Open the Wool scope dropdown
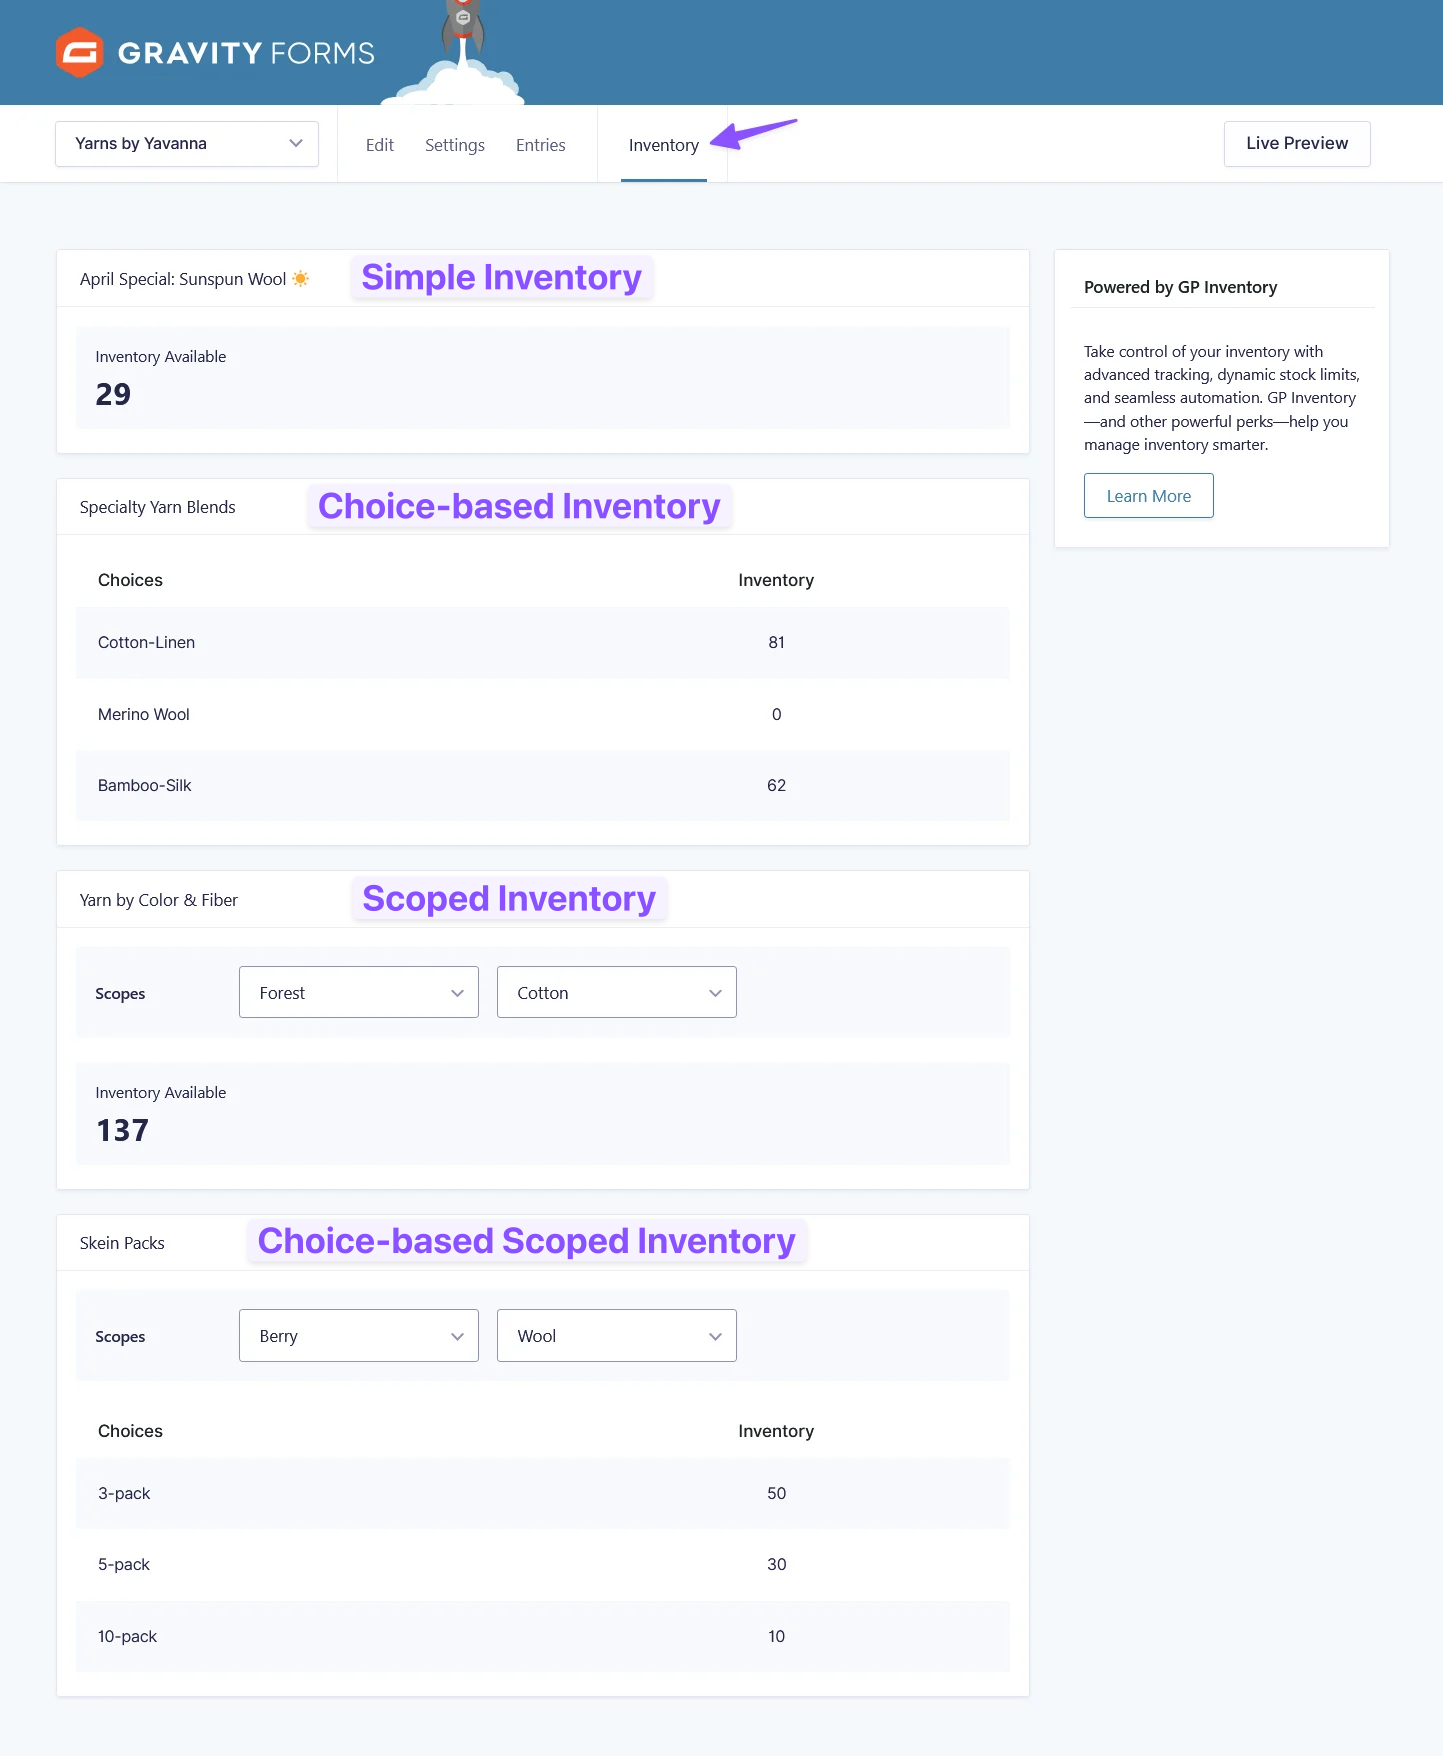The image size is (1443, 1756). click(616, 1335)
